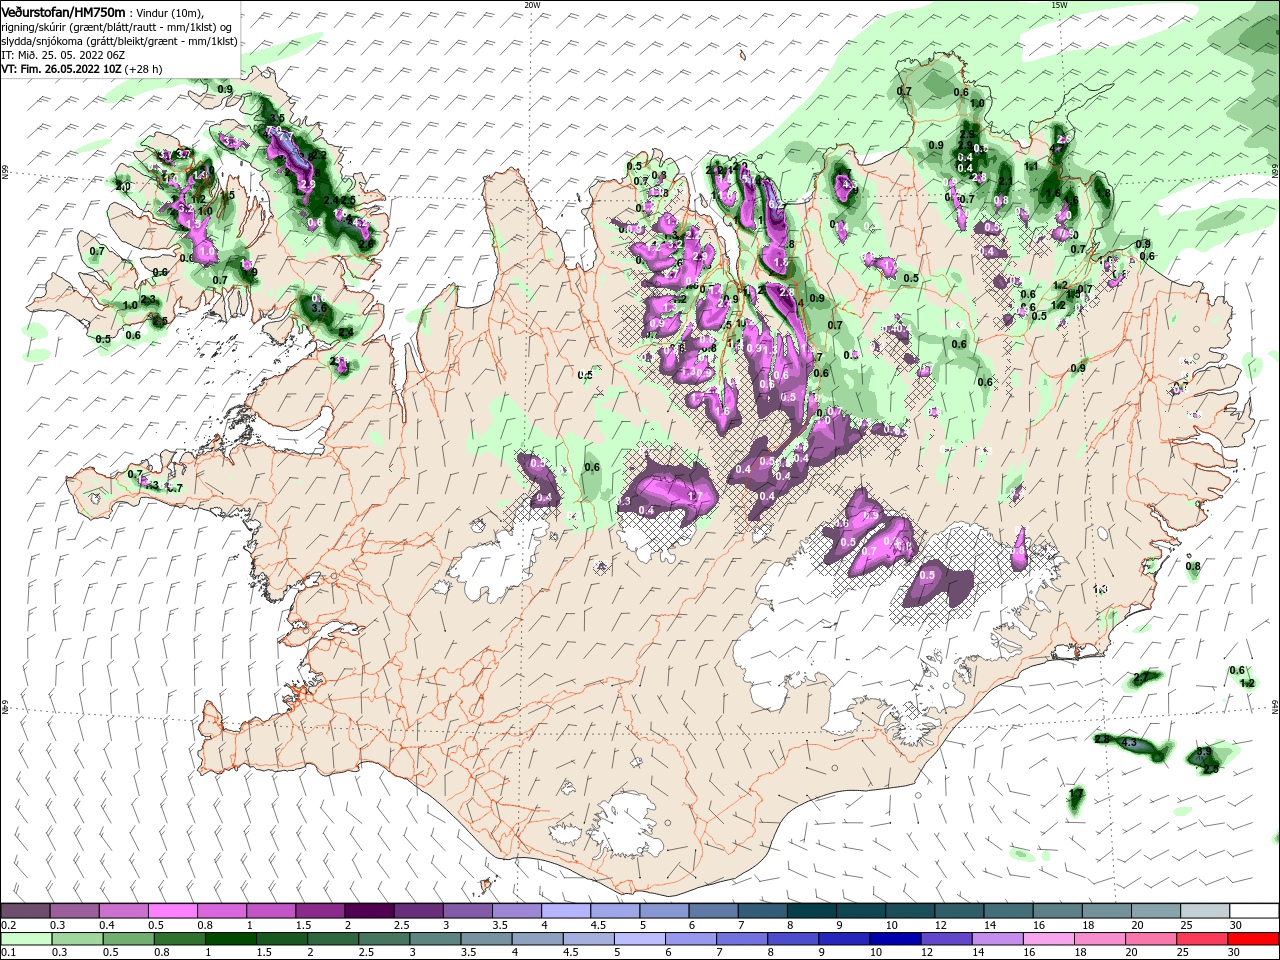Image resolution: width=1280 pixels, height=960 pixels.
Task: Pick the upper-row light grey swatch starting at 25
Action: tap(1206, 911)
